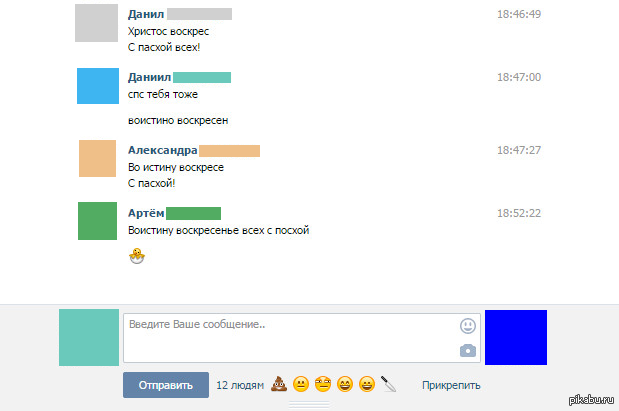
Task: Open the Прикрепить attach menu
Action: point(451,385)
